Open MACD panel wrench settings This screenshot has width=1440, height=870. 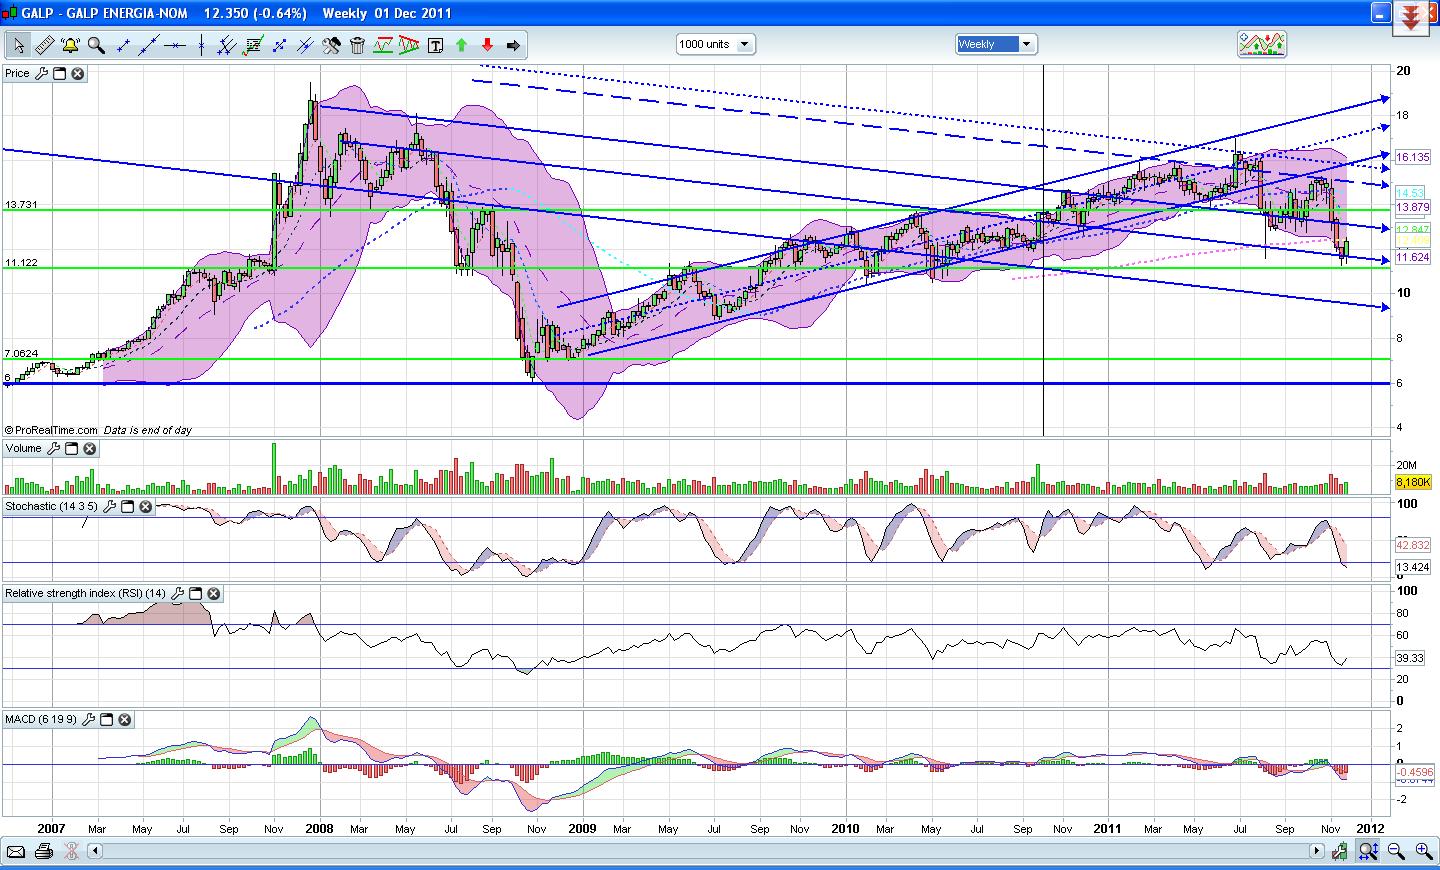coord(88,719)
